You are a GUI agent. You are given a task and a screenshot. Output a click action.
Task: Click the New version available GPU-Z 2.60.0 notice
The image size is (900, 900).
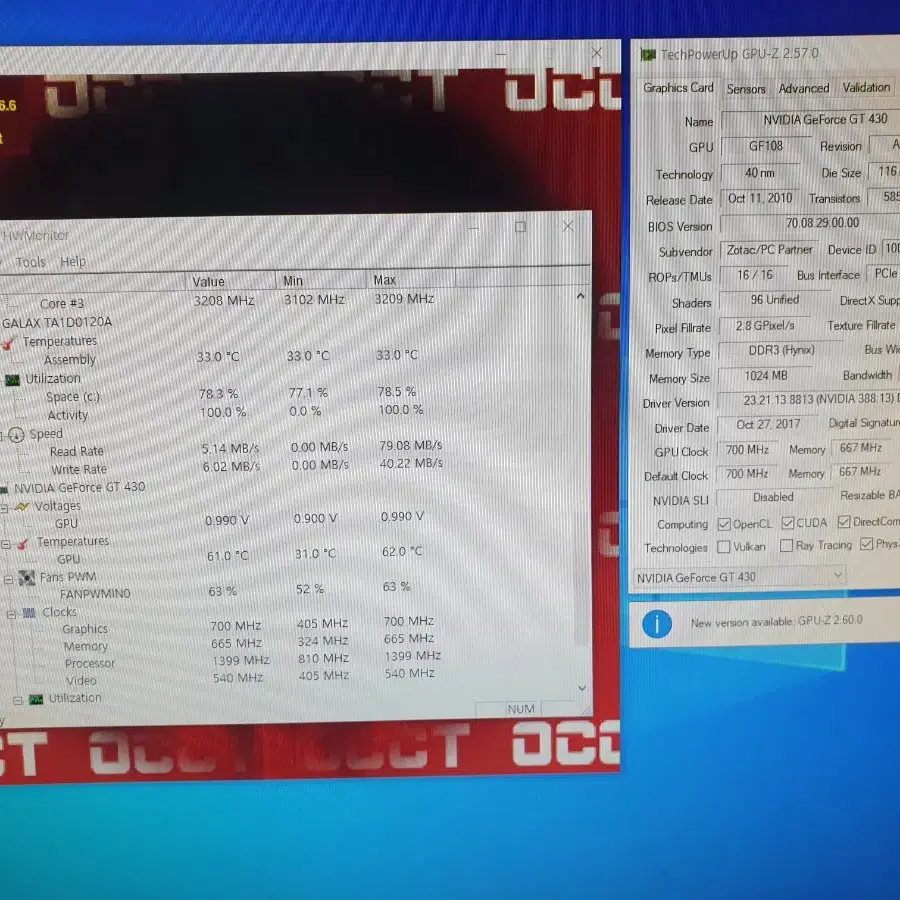[x=777, y=622]
